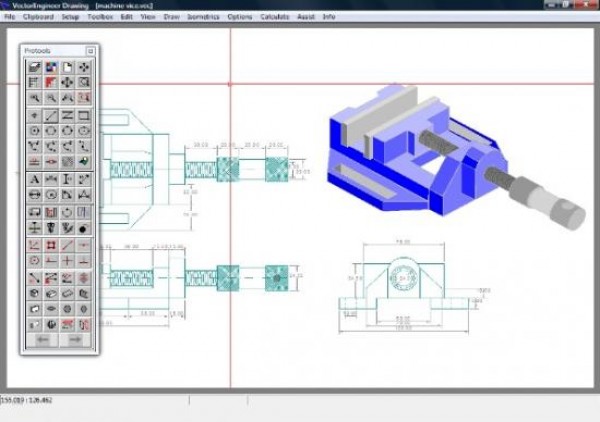Choose the plus-shaped crosshair snap tool
This screenshot has height=422, width=600.
coord(67,261)
